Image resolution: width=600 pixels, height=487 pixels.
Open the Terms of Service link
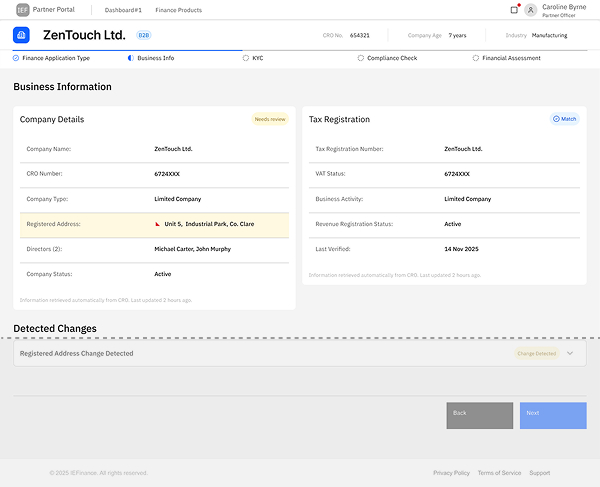coord(499,473)
